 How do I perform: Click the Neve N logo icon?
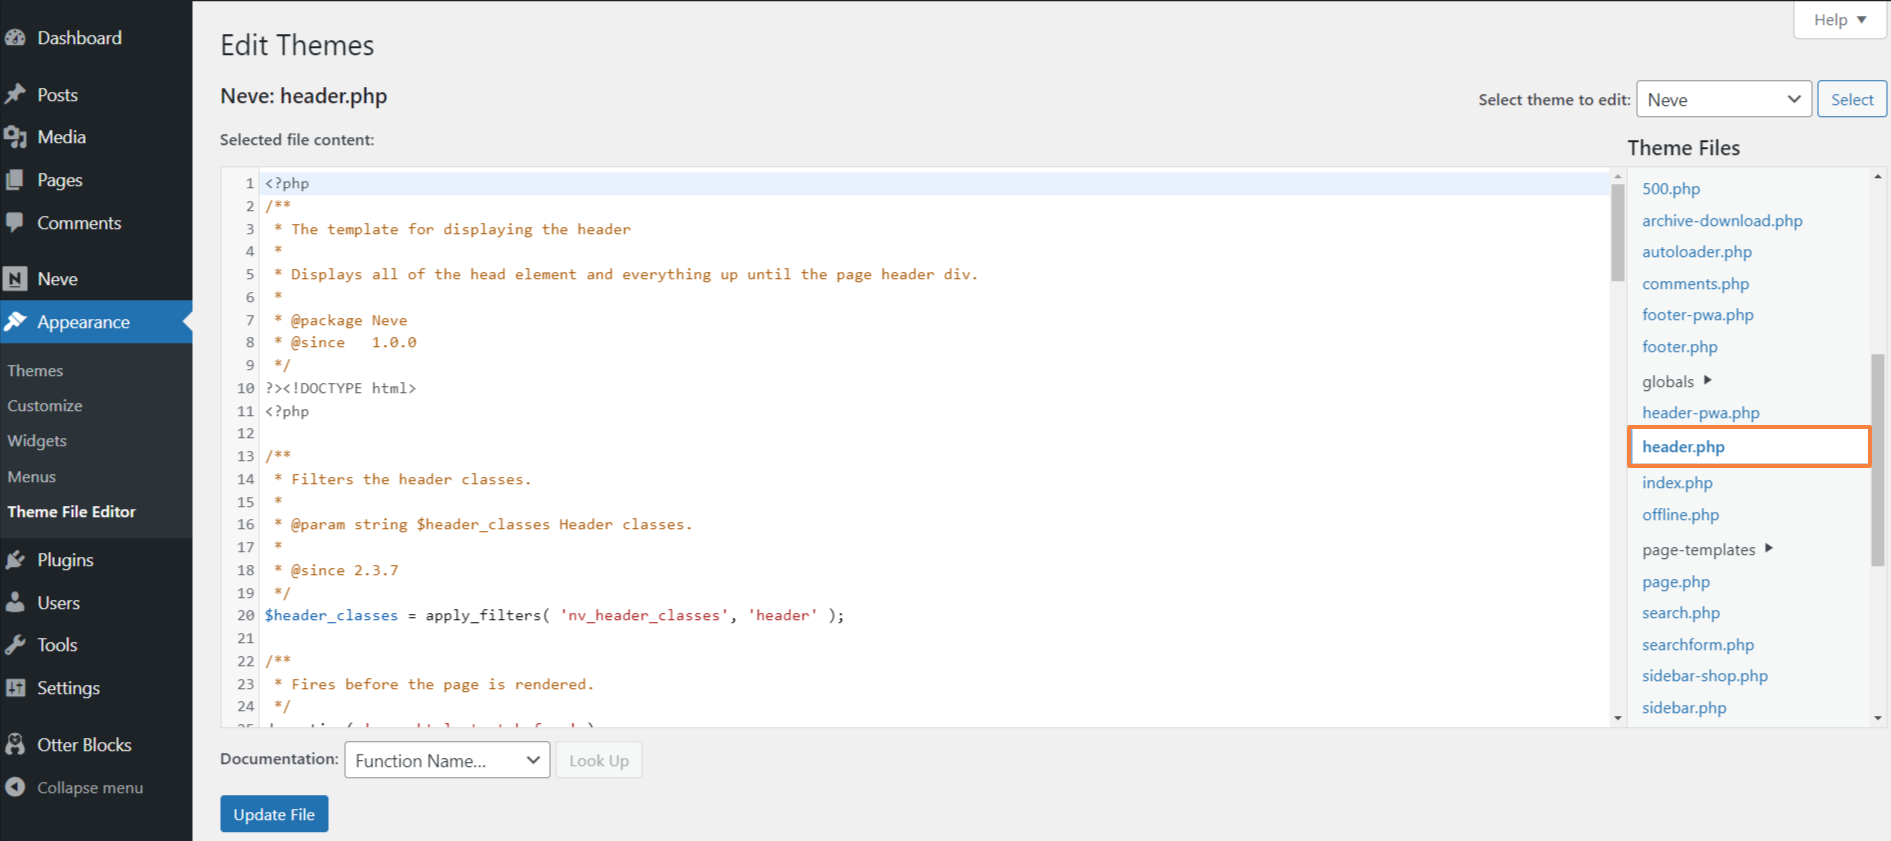(15, 279)
